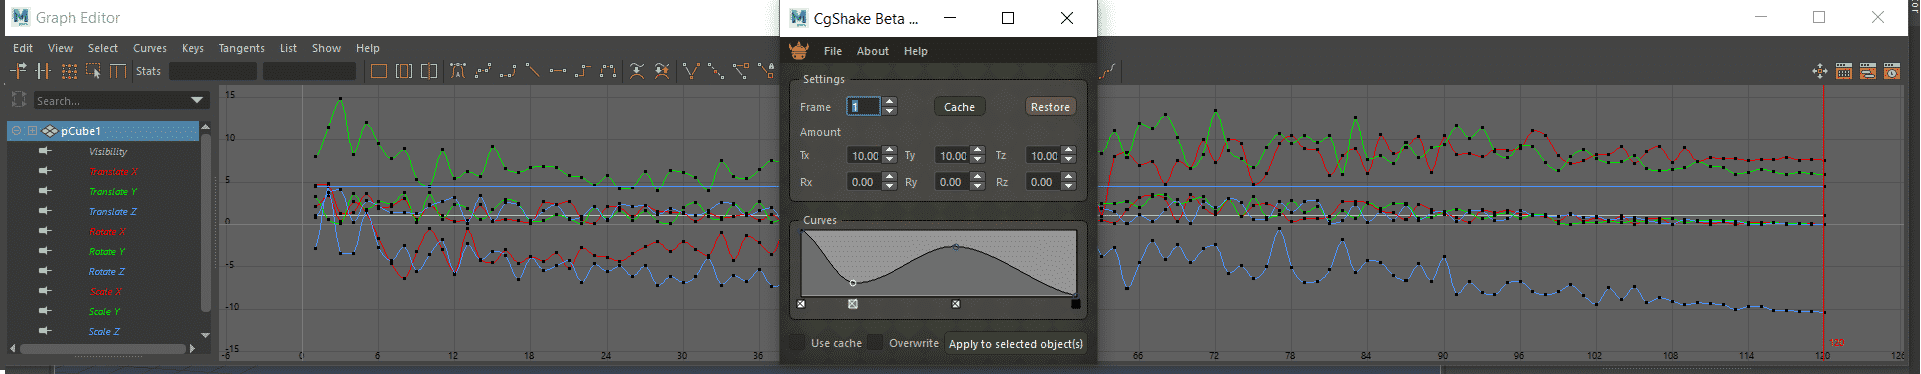Open the Dope Sheet icon at right
Image resolution: width=1921 pixels, height=374 pixels.
tap(1844, 71)
